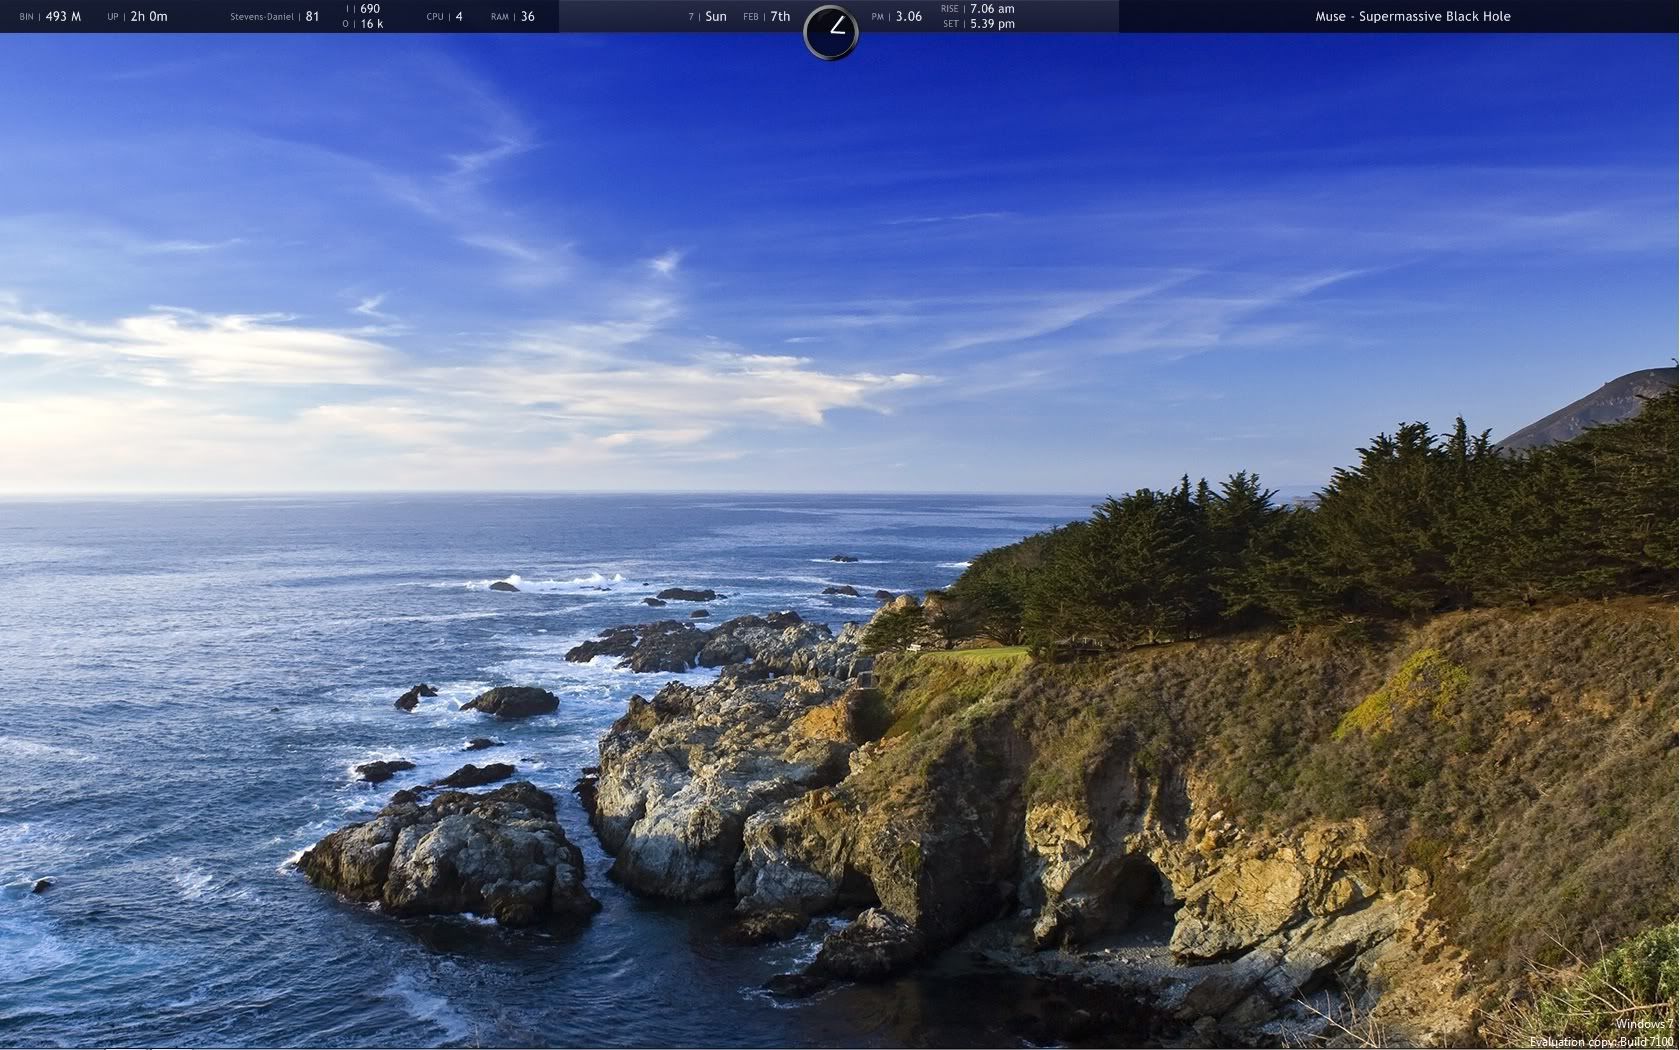Click the FEB 7th date display
Viewport: 1680px width, 1050px height.
tap(779, 16)
